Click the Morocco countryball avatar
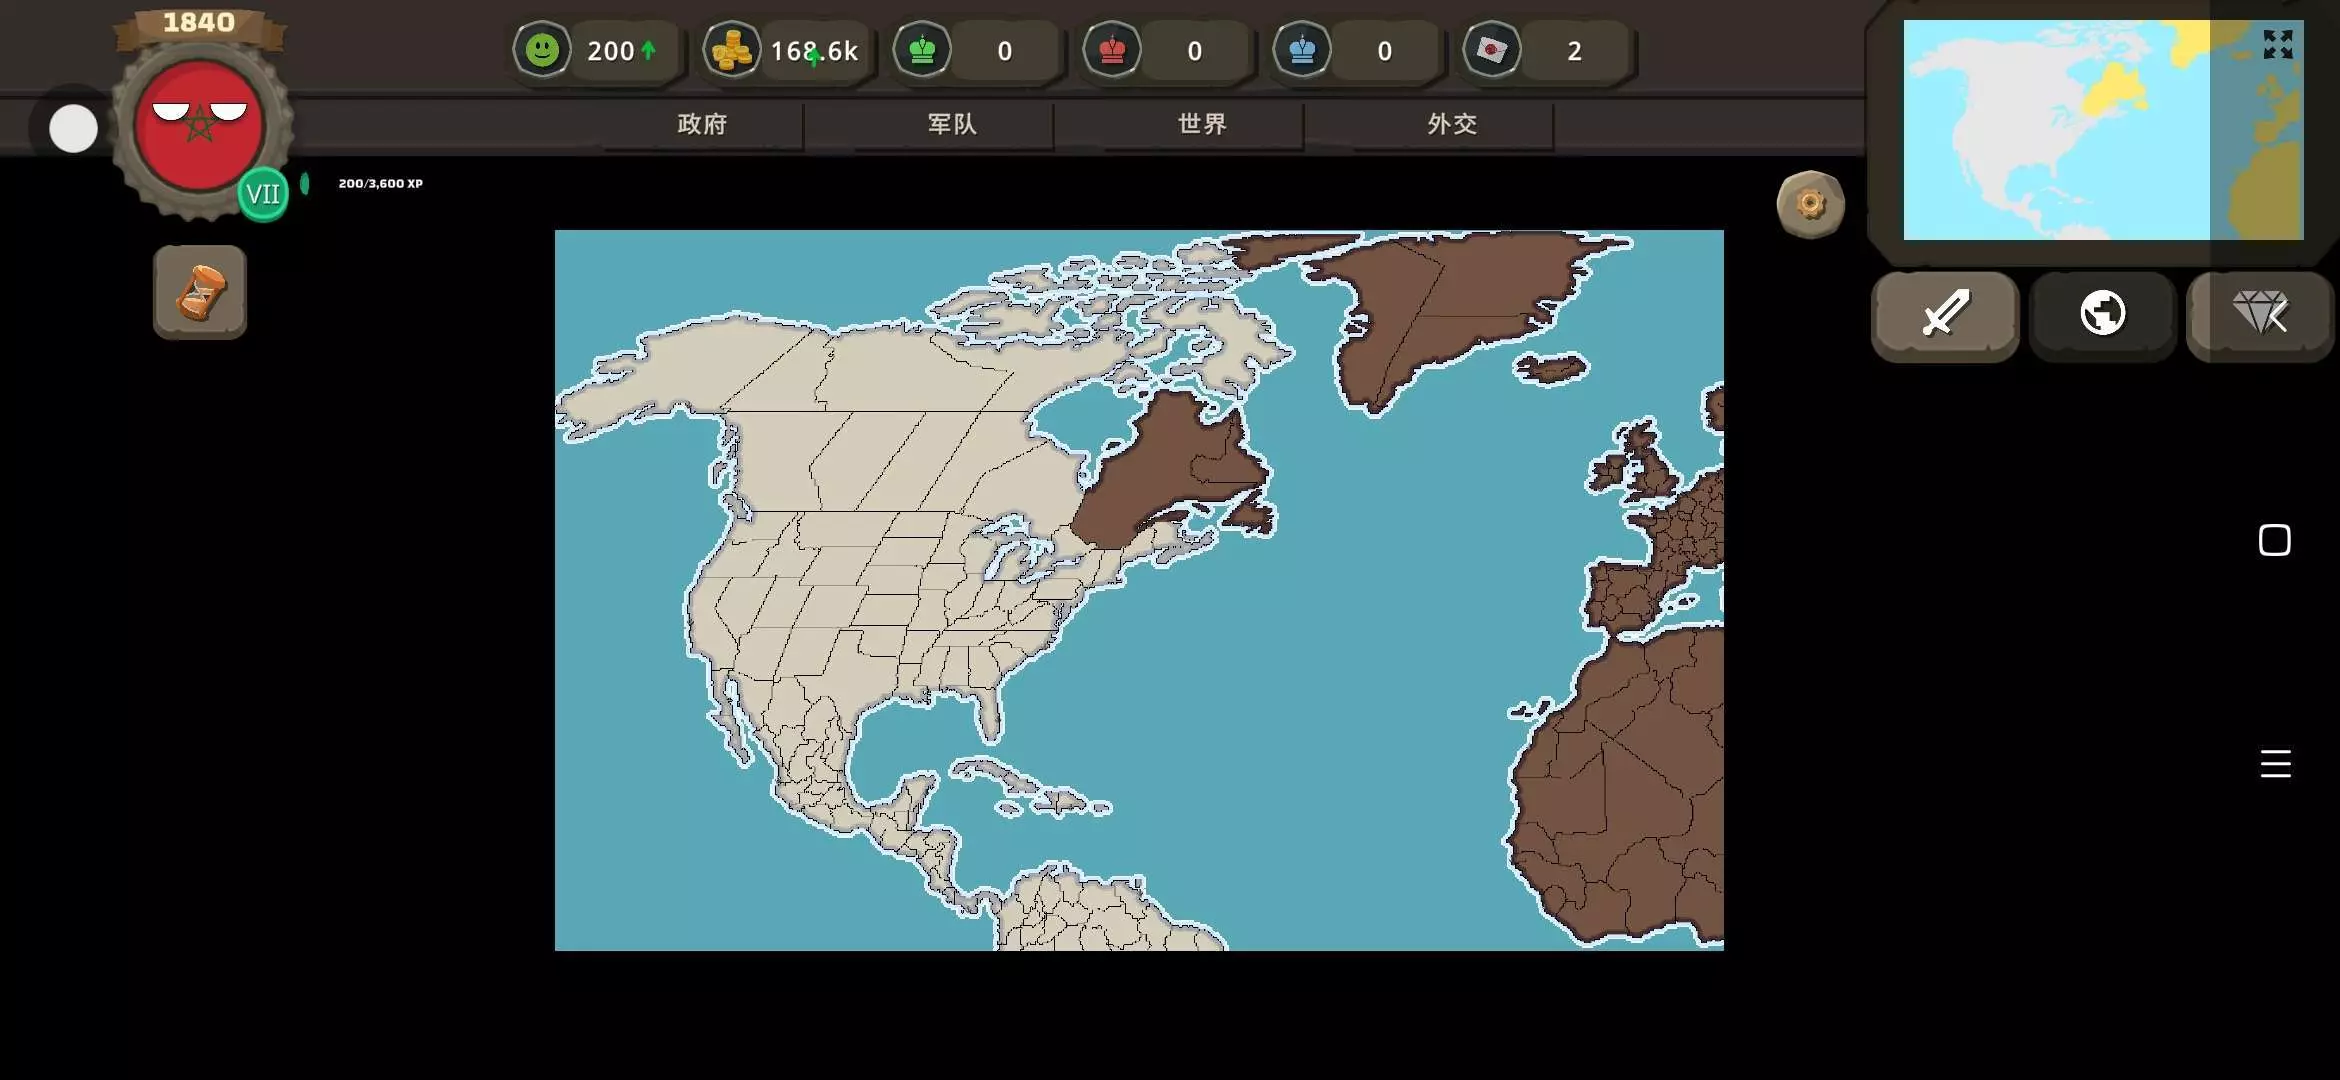Viewport: 2340px width, 1080px height. click(x=200, y=125)
